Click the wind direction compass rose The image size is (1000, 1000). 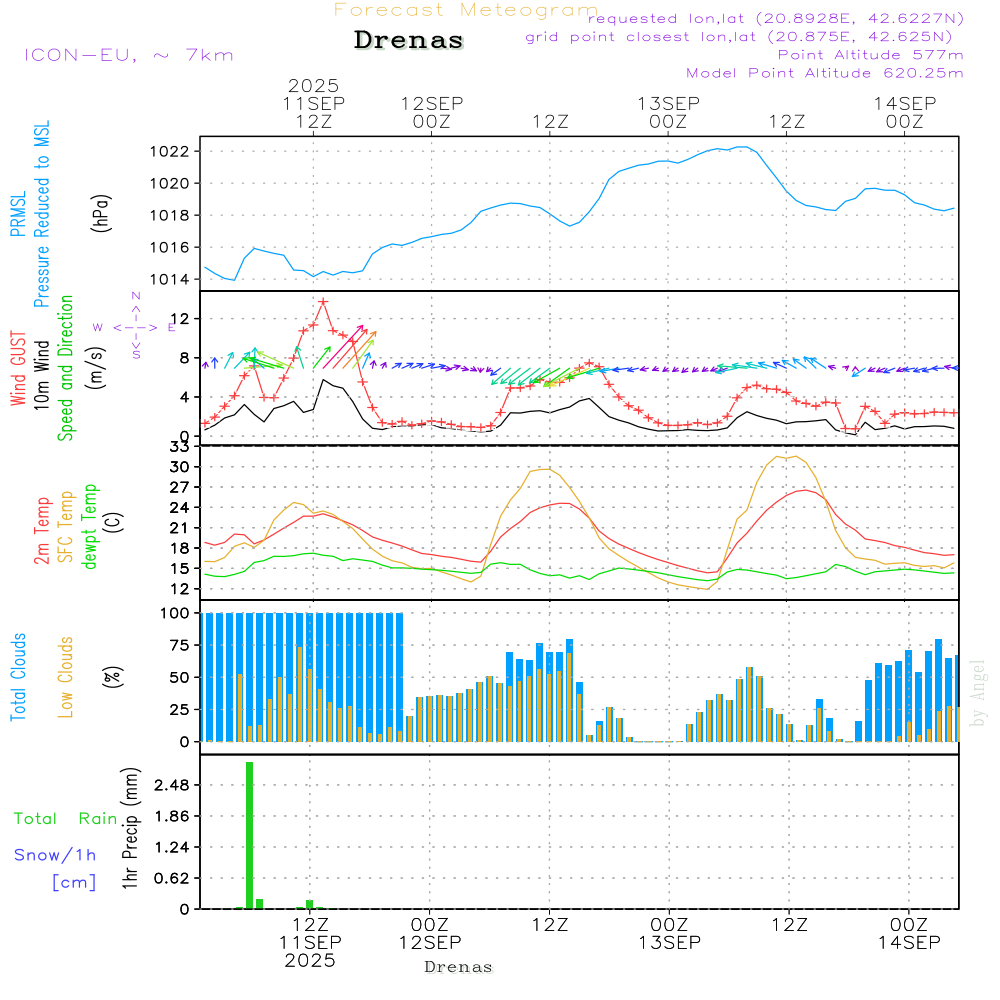[135, 326]
